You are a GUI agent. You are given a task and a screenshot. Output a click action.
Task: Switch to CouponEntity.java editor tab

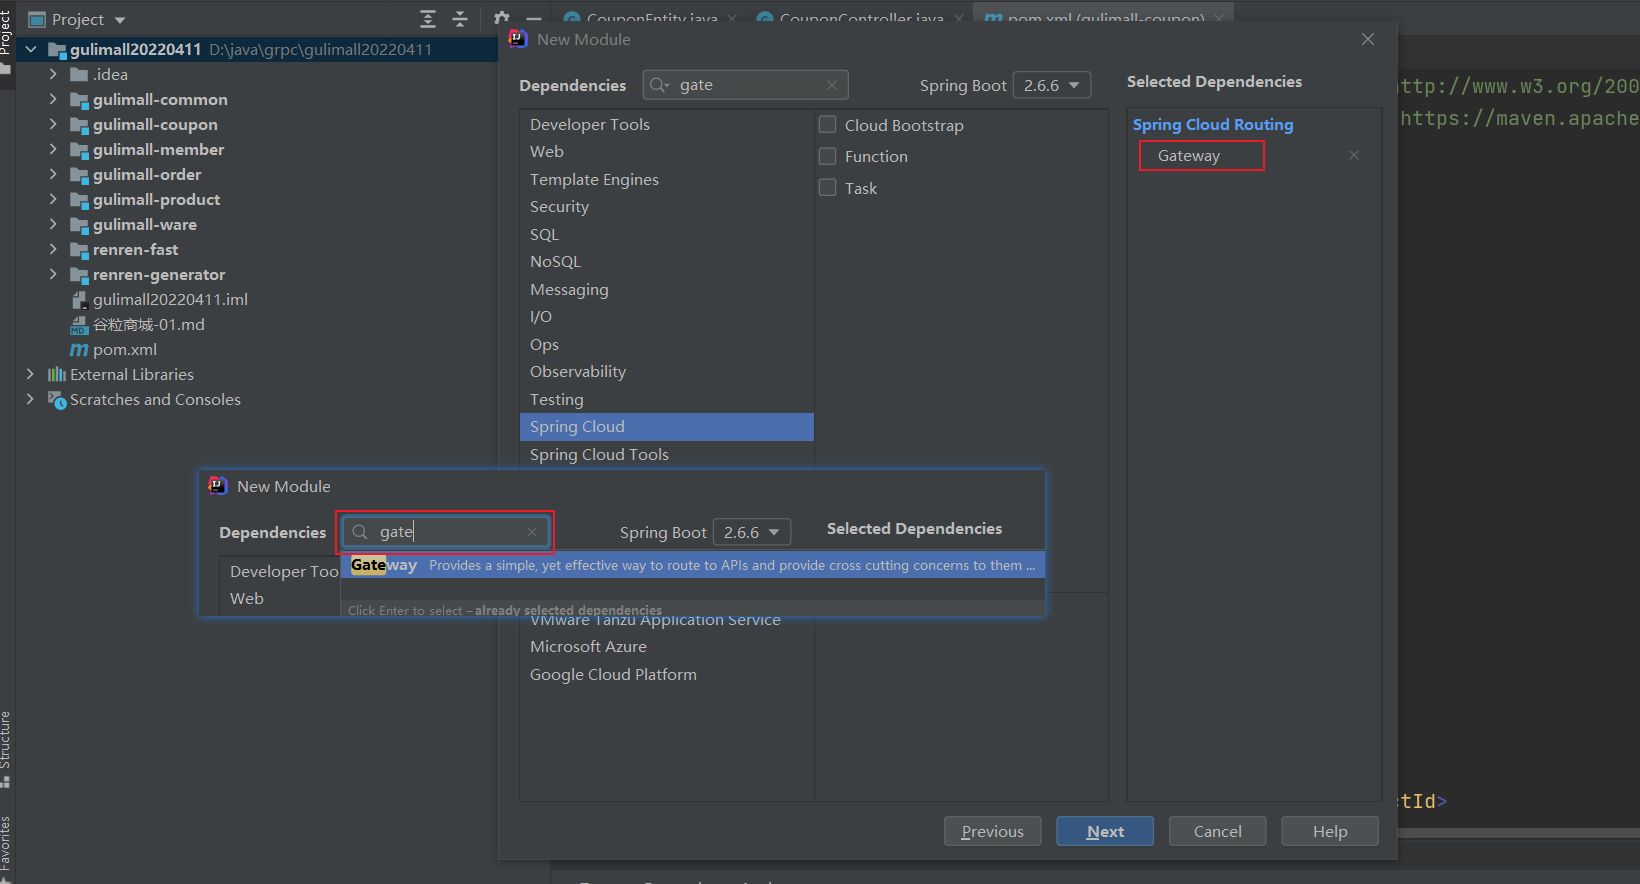point(651,17)
